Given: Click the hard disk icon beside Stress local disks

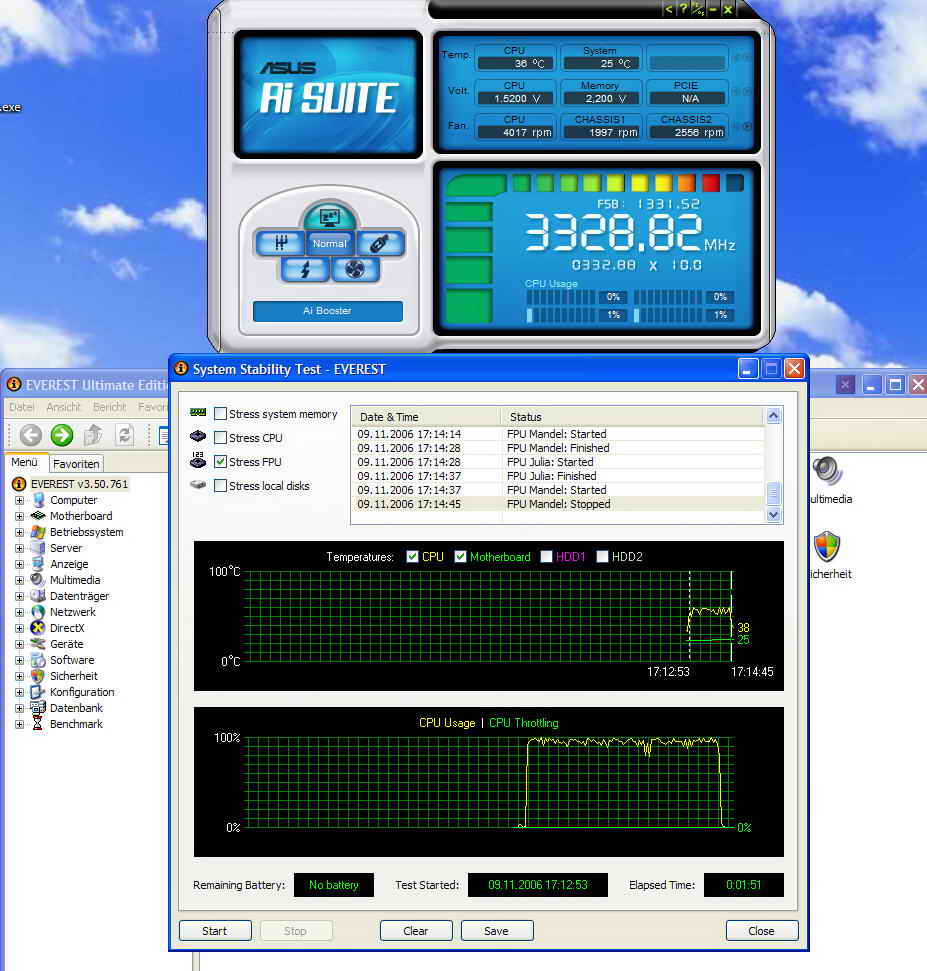Looking at the screenshot, I should pos(198,485).
